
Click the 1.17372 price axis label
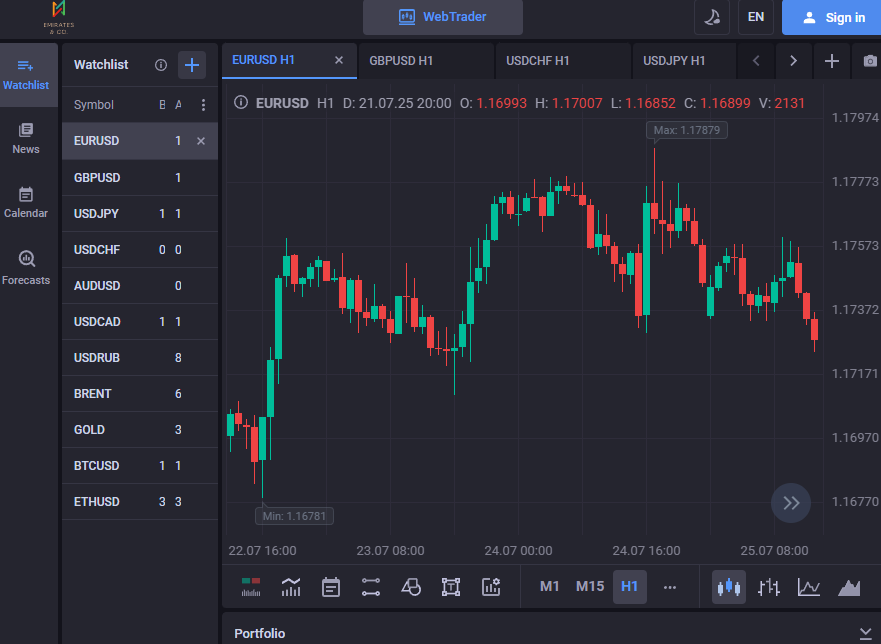pos(855,310)
